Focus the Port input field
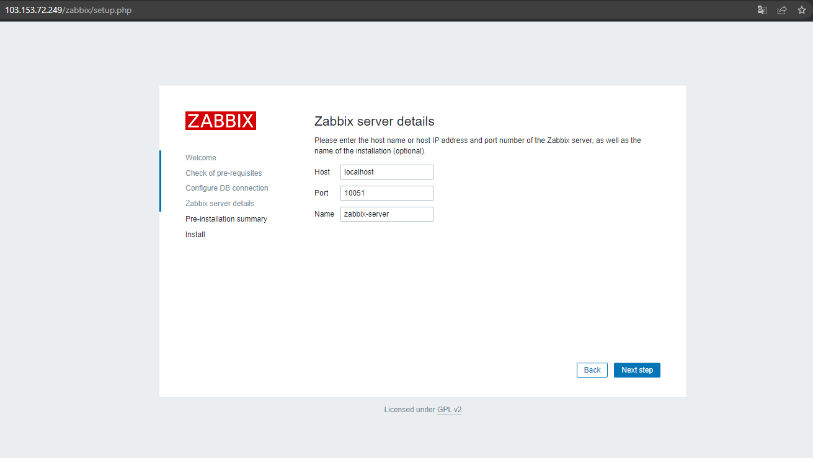 coord(387,193)
